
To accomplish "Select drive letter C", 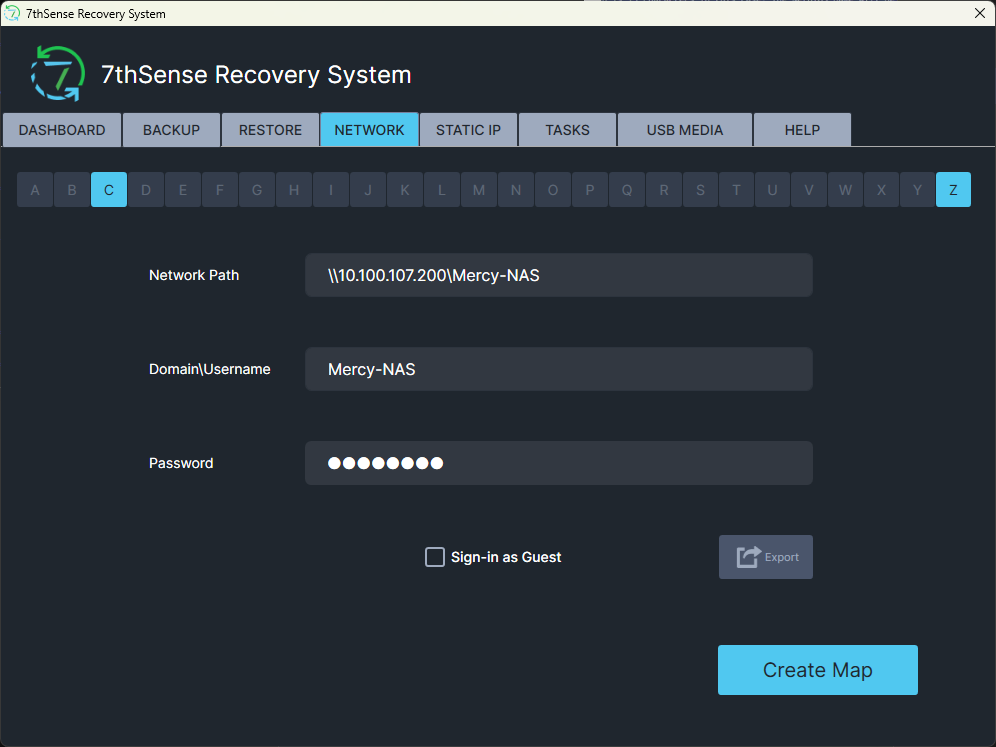I will (x=109, y=190).
